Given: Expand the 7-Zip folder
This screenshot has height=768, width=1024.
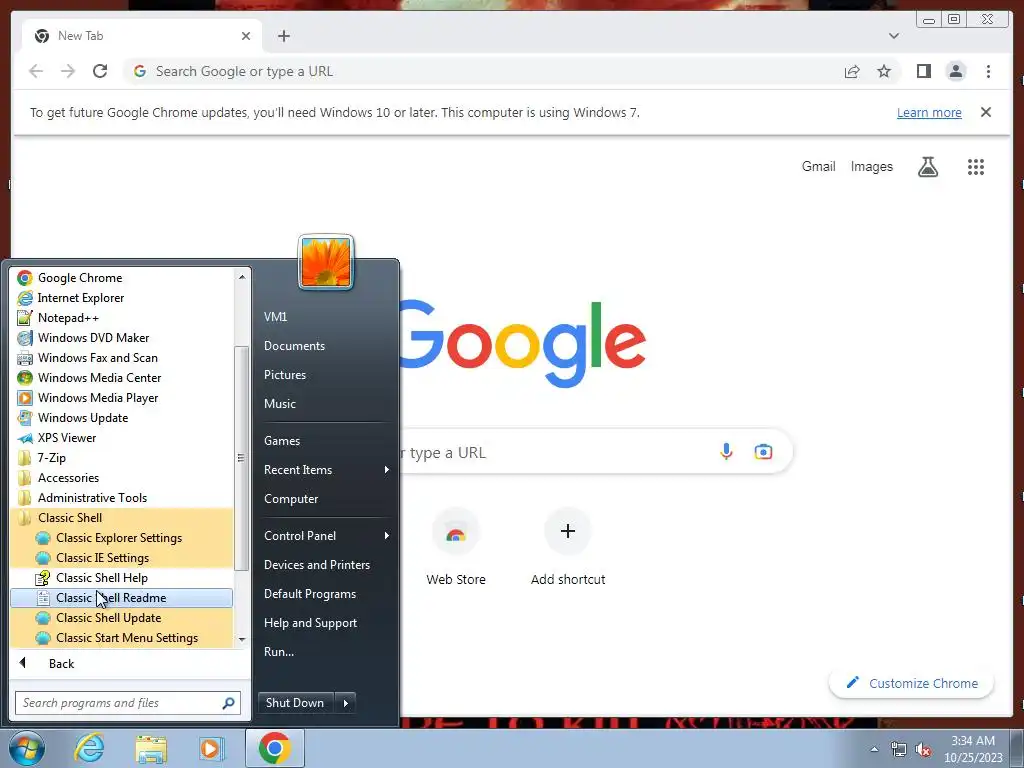Looking at the screenshot, I should click(x=121, y=458).
